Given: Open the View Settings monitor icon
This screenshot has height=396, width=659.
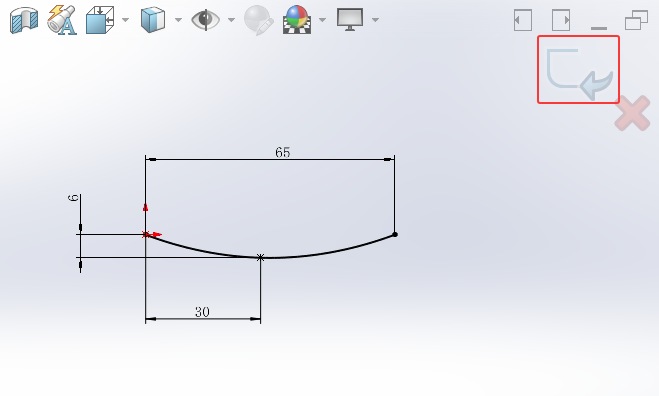Looking at the screenshot, I should [350, 19].
